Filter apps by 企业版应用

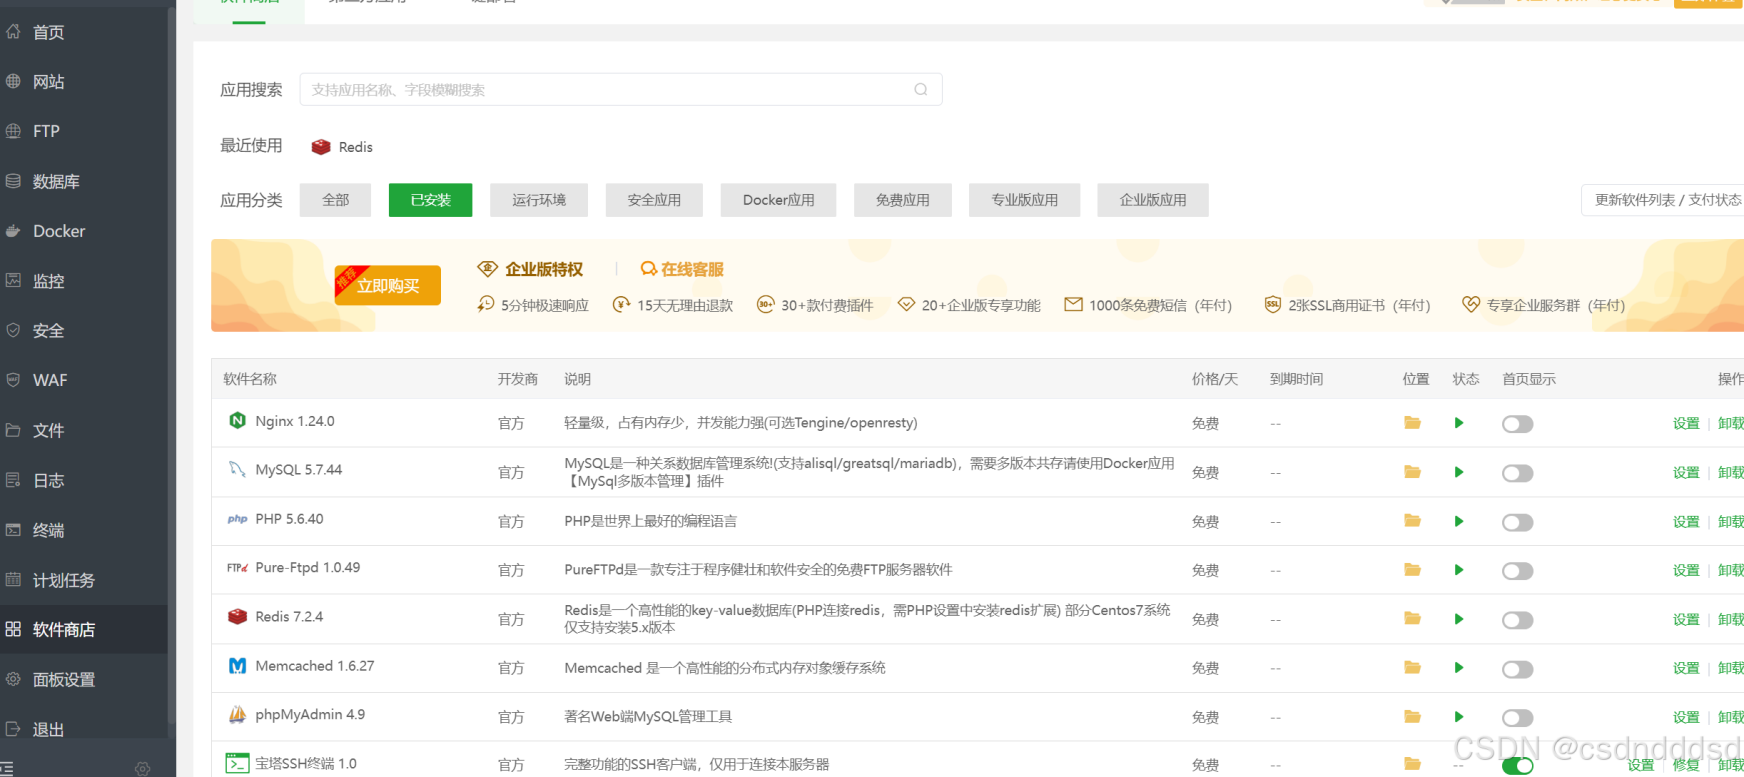point(1153,200)
